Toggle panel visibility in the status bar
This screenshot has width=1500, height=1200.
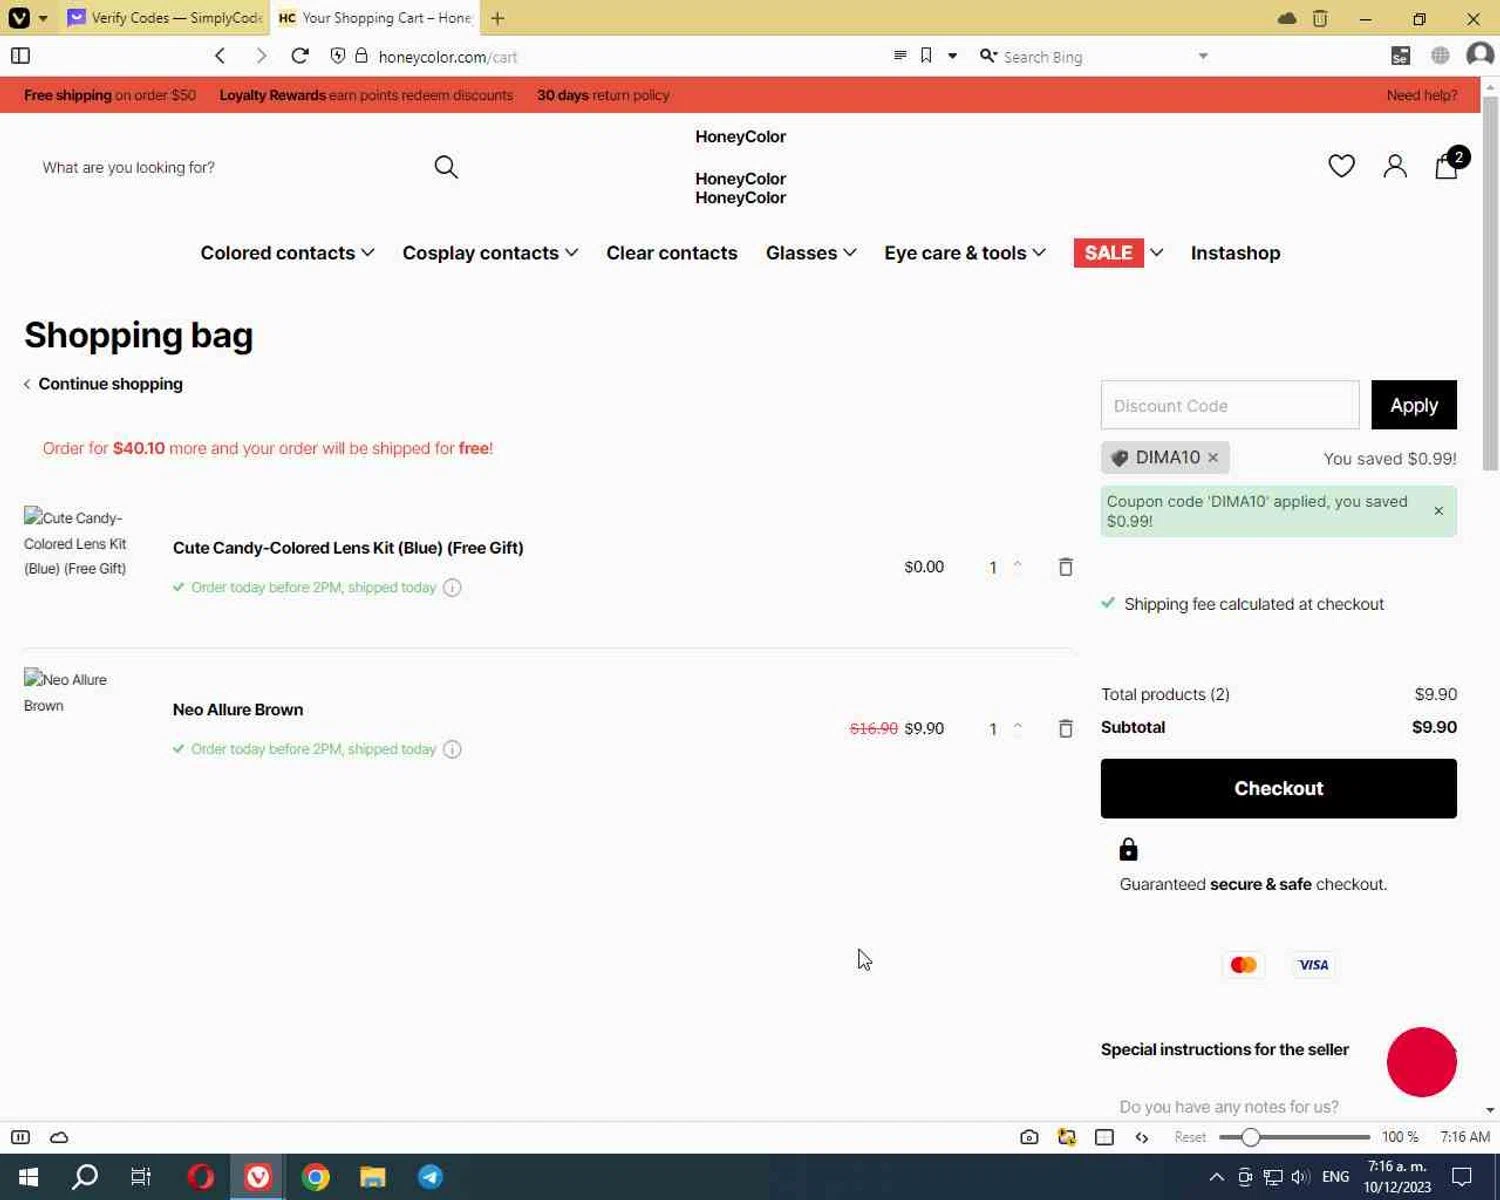pyautogui.click(x=20, y=1137)
